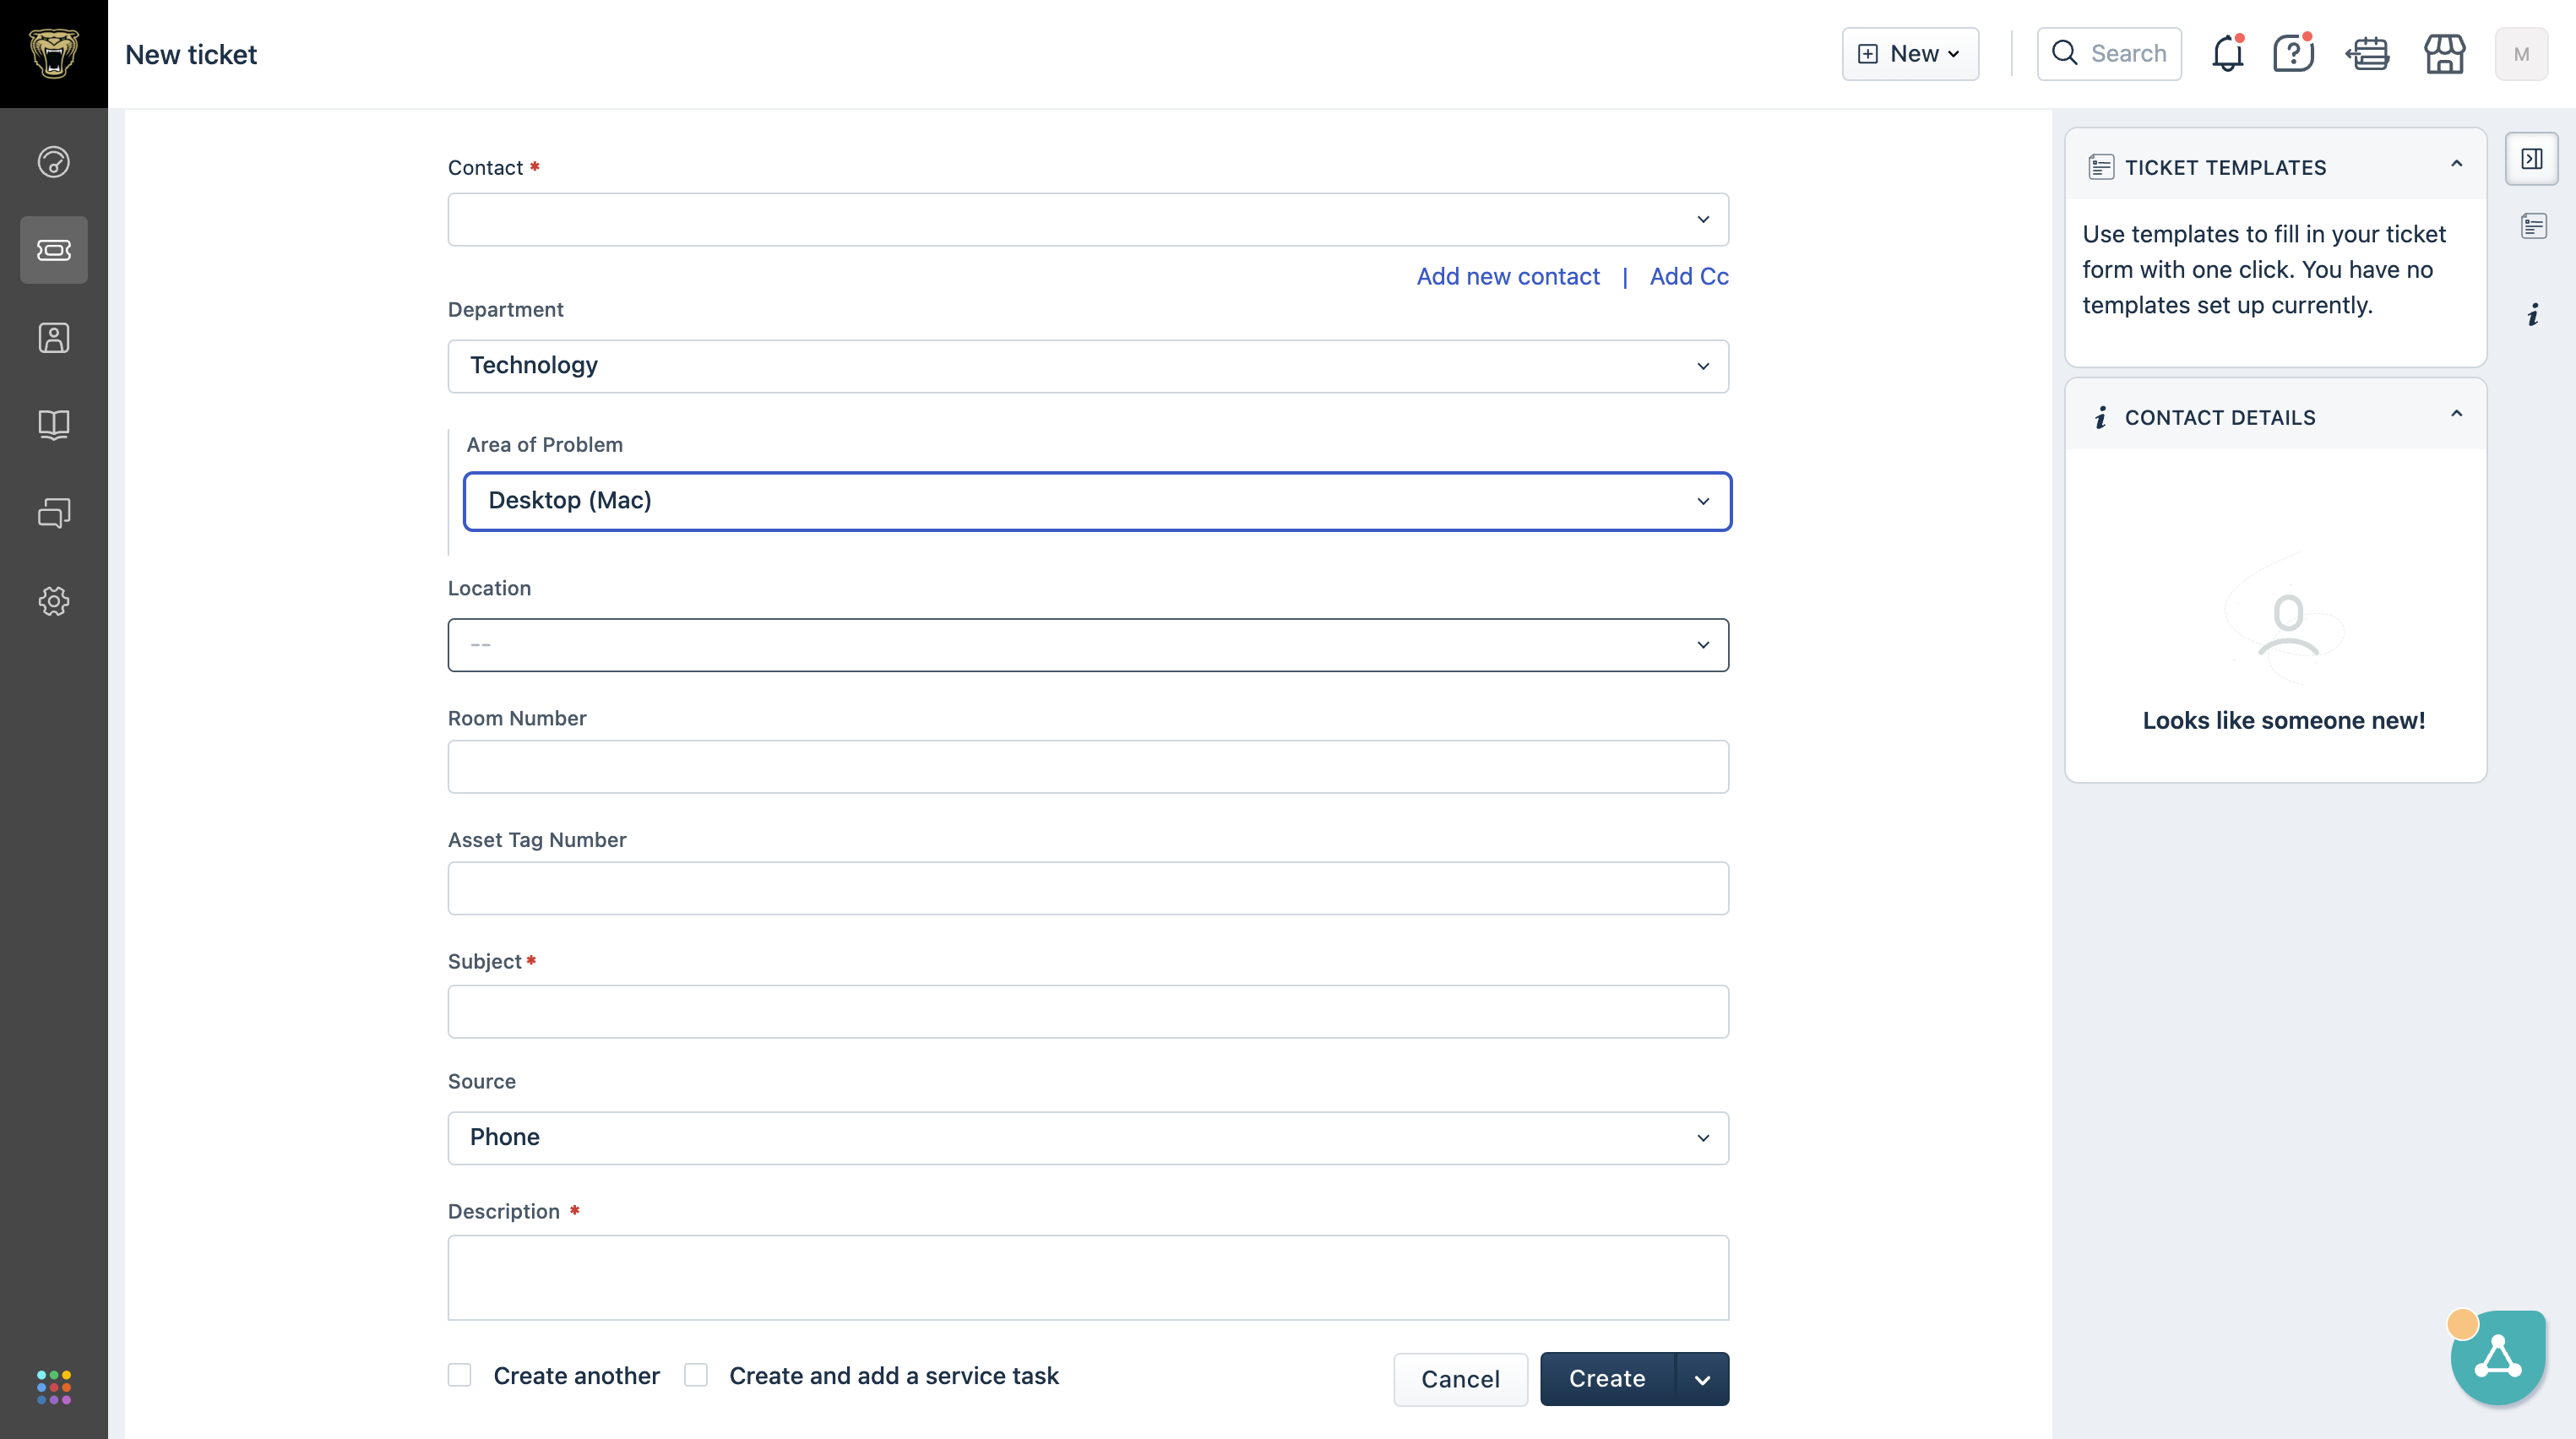Focus the Subject input field
Screen dimensions: 2576x1439
(x=1088, y=1012)
